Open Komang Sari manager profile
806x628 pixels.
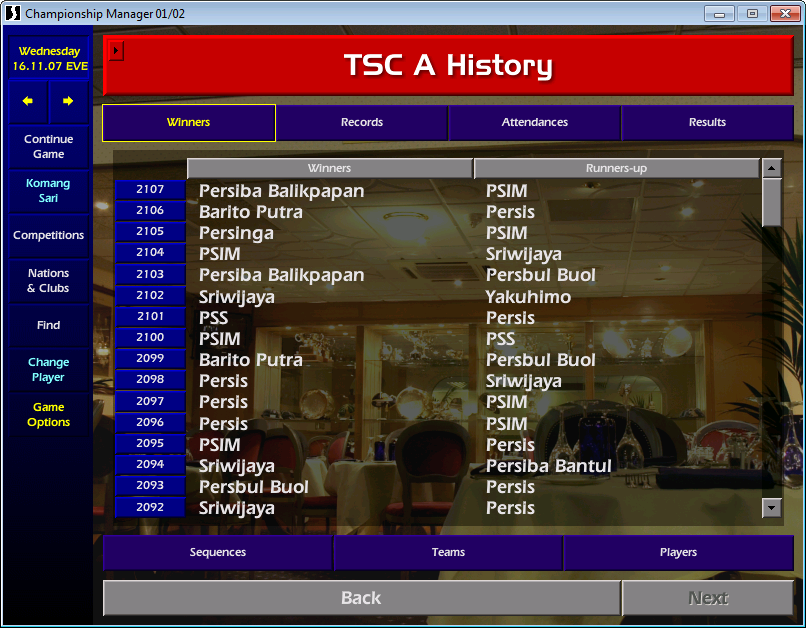(x=49, y=191)
